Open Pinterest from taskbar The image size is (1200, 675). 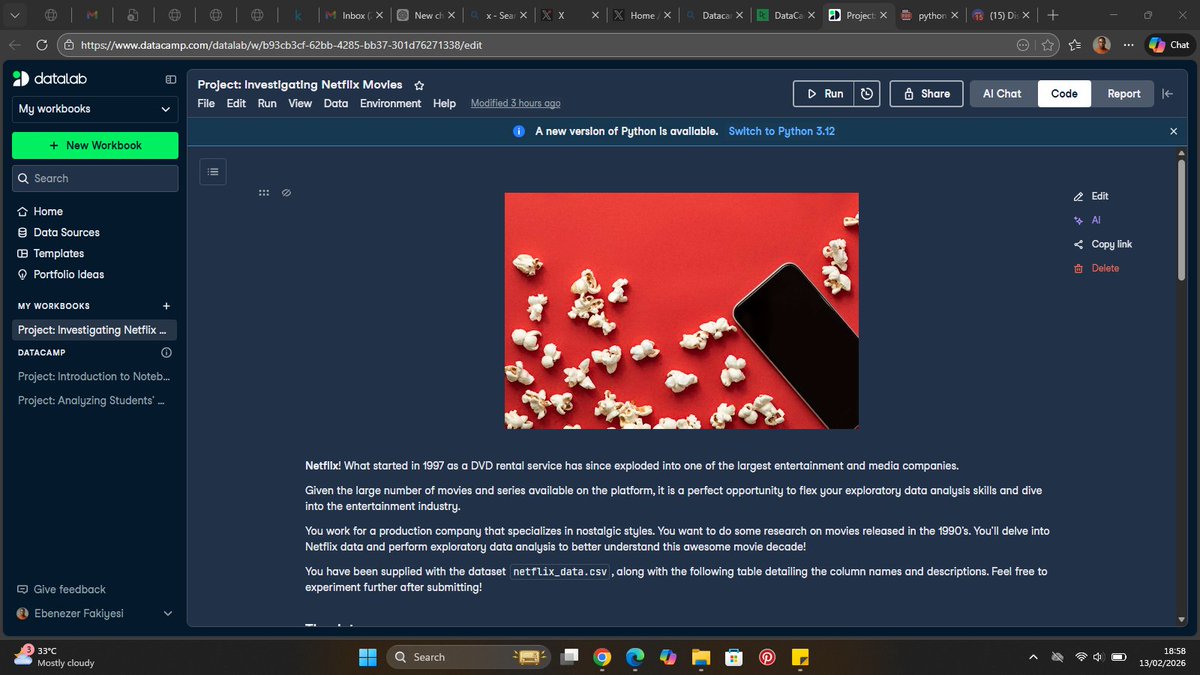[766, 657]
